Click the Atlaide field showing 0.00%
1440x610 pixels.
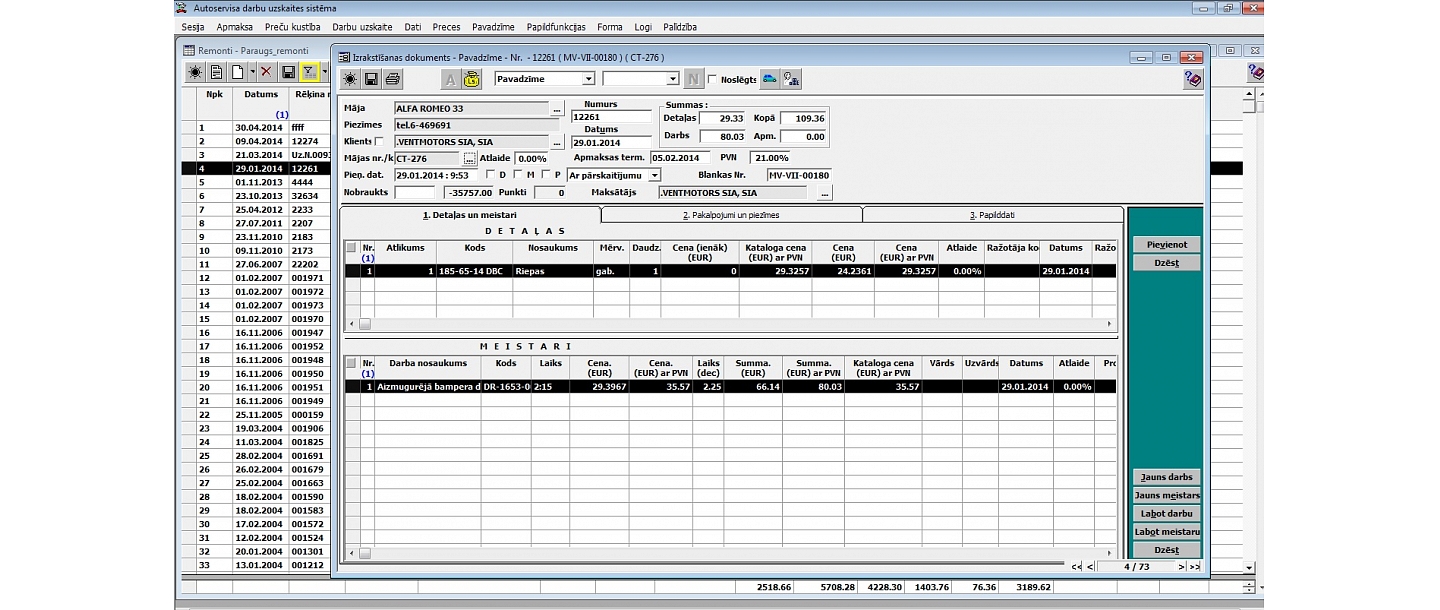531,158
